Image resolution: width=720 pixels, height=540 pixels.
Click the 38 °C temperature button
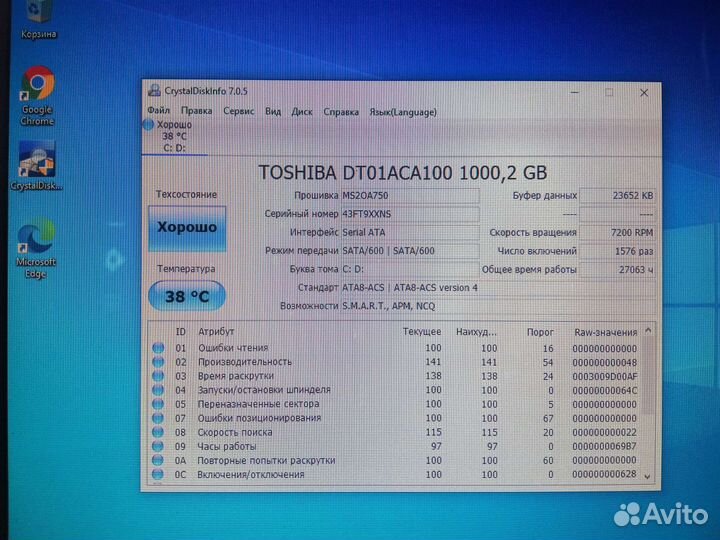point(187,296)
